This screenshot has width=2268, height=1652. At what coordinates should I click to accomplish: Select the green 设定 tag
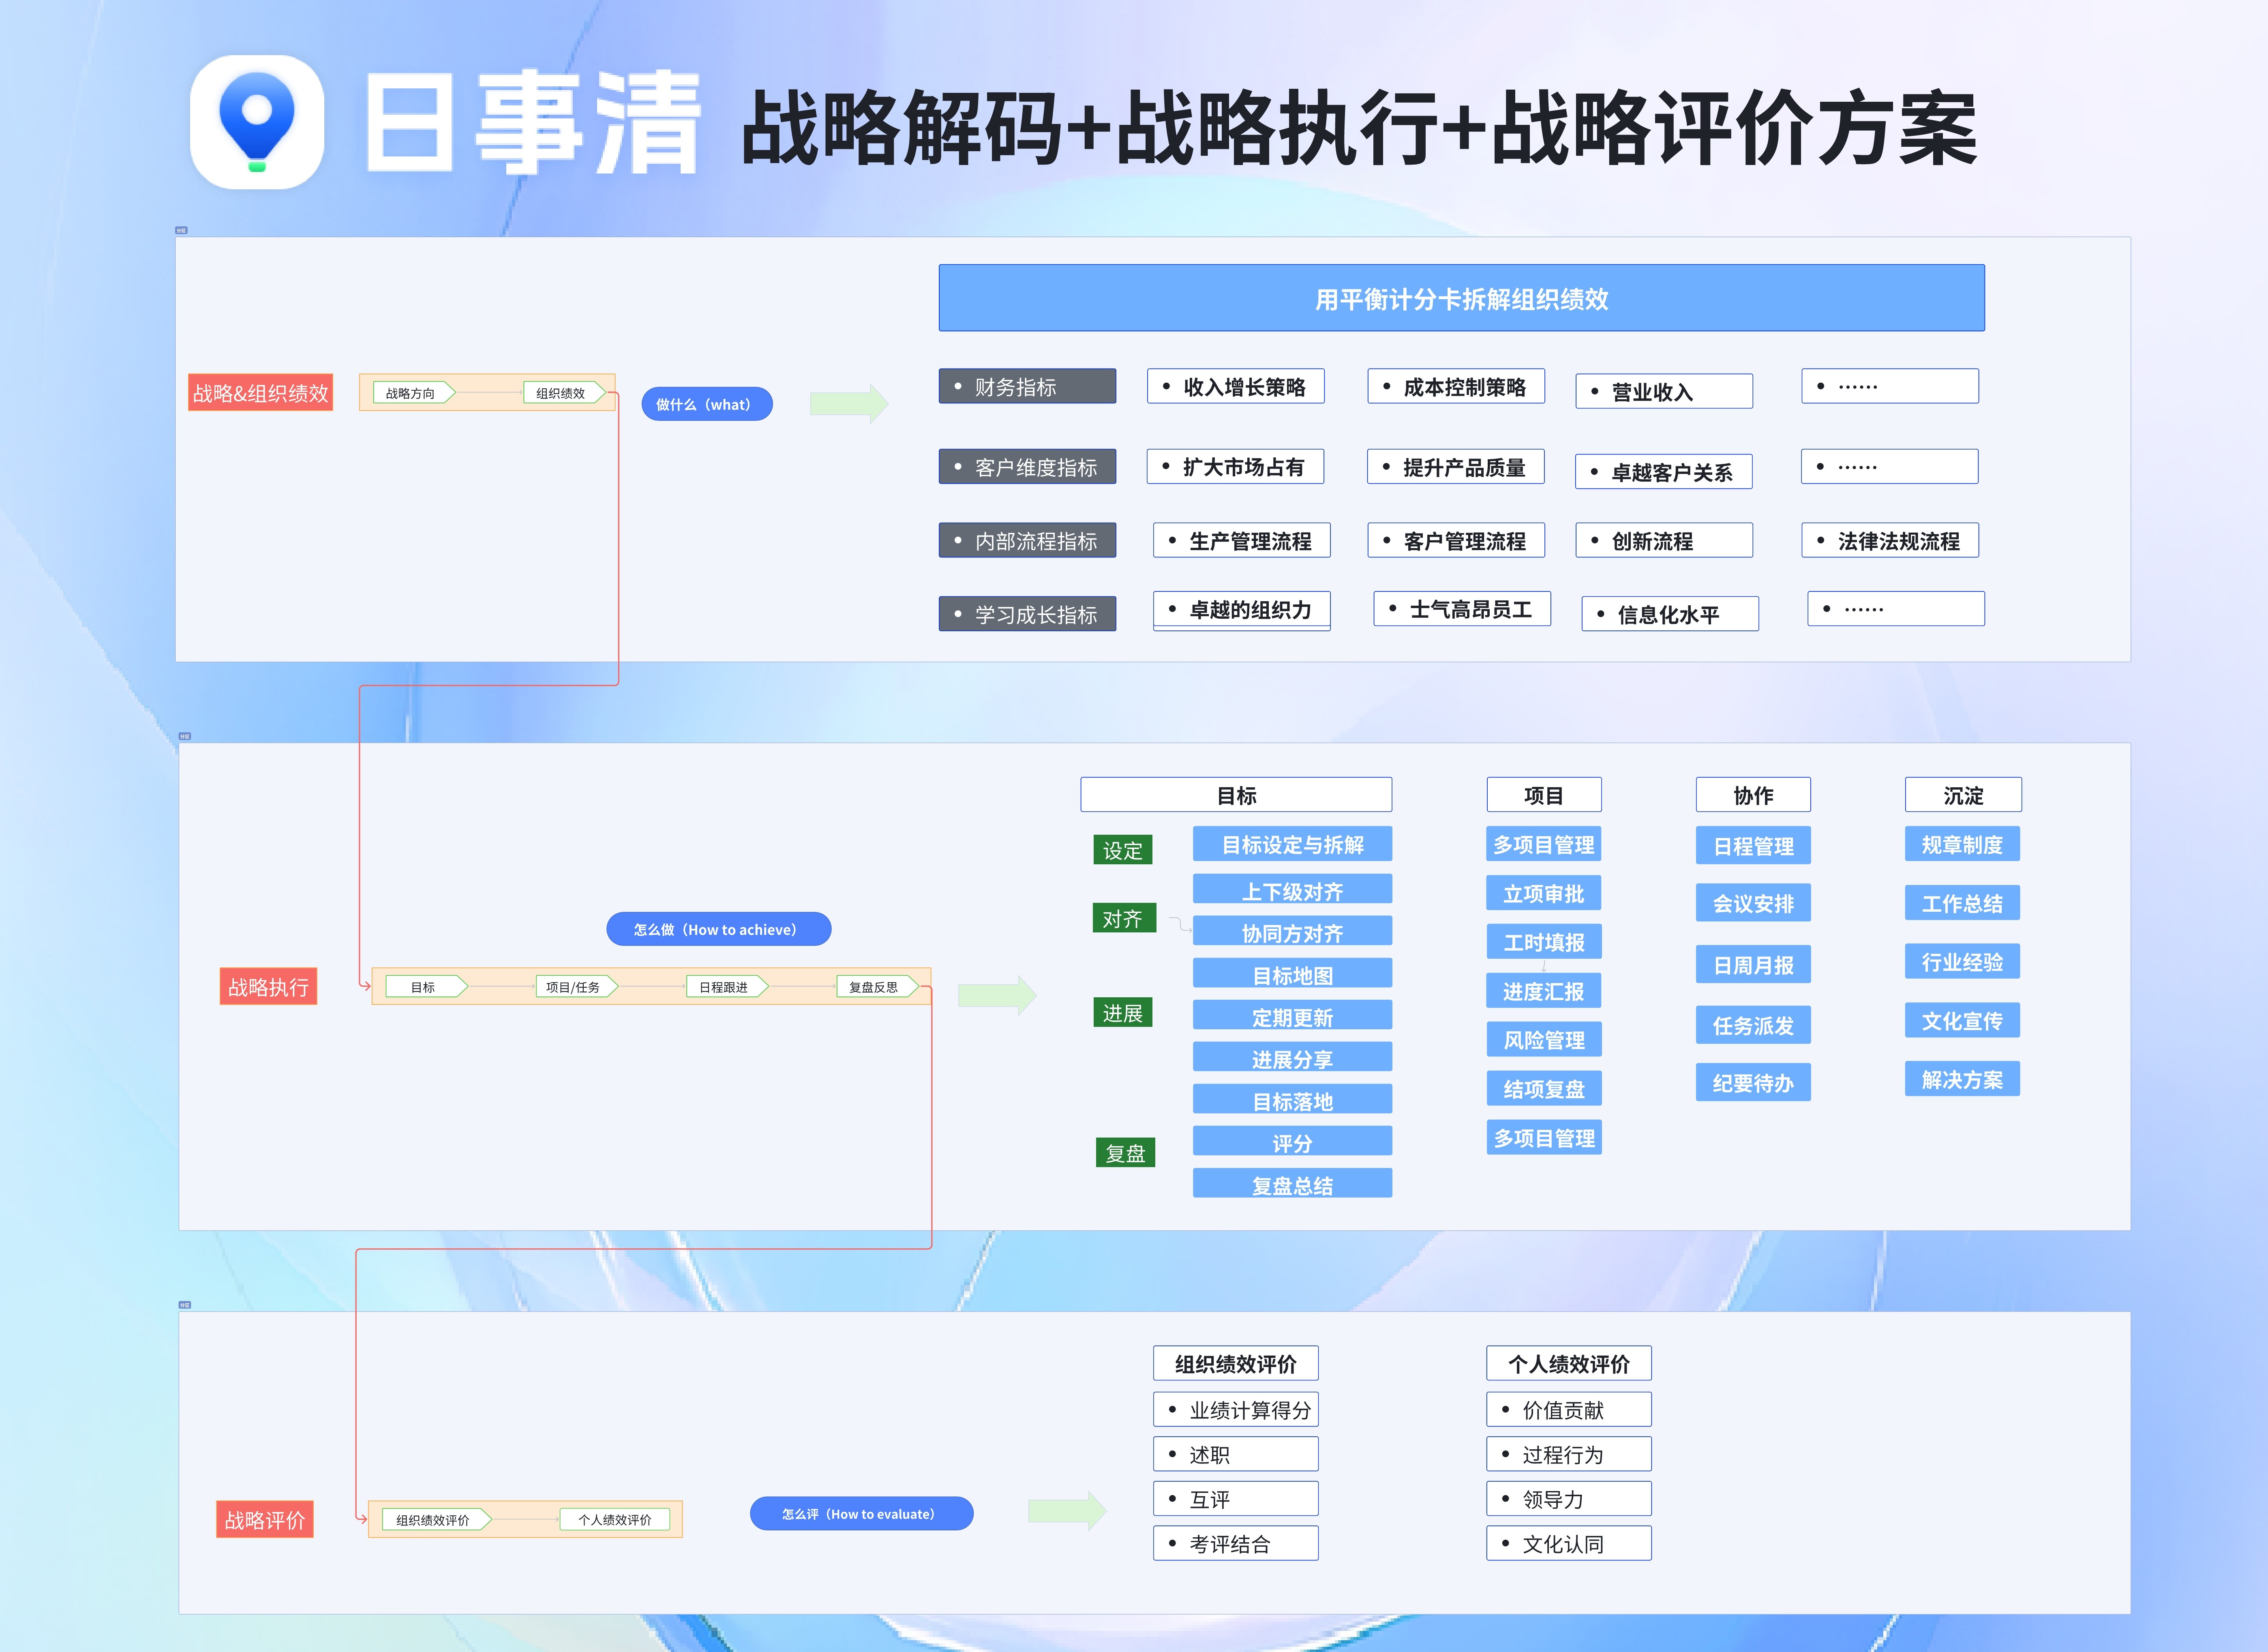[1122, 850]
